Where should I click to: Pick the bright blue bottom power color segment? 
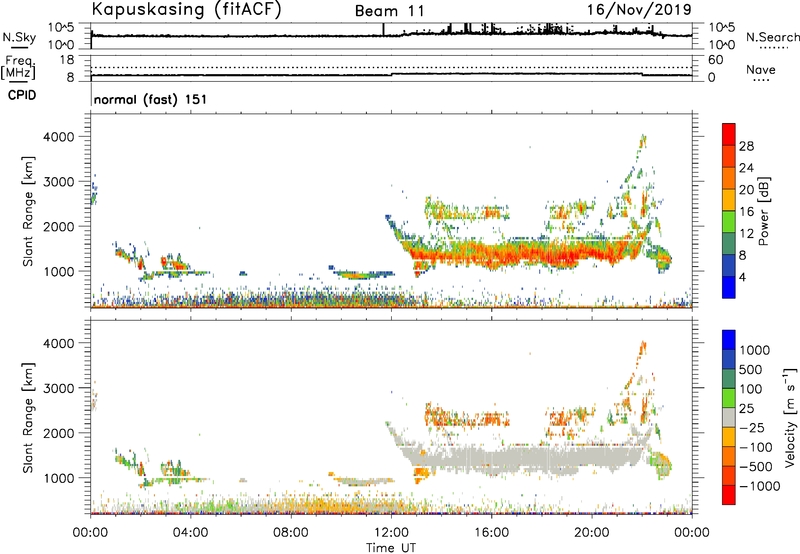tap(729, 288)
